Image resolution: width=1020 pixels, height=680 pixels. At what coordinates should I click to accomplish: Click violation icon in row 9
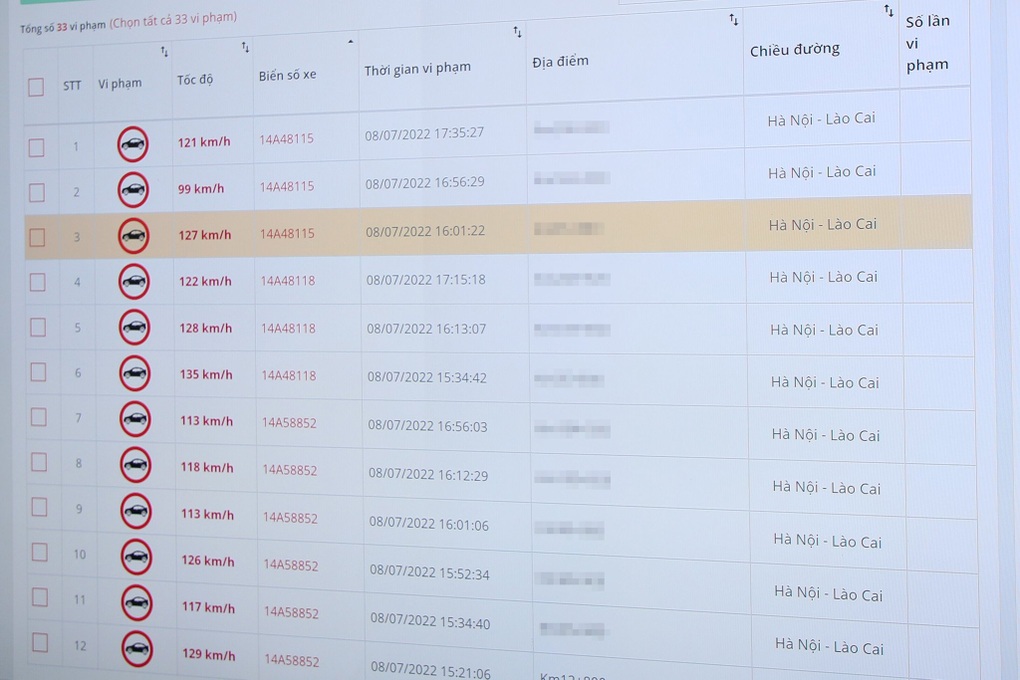point(136,511)
